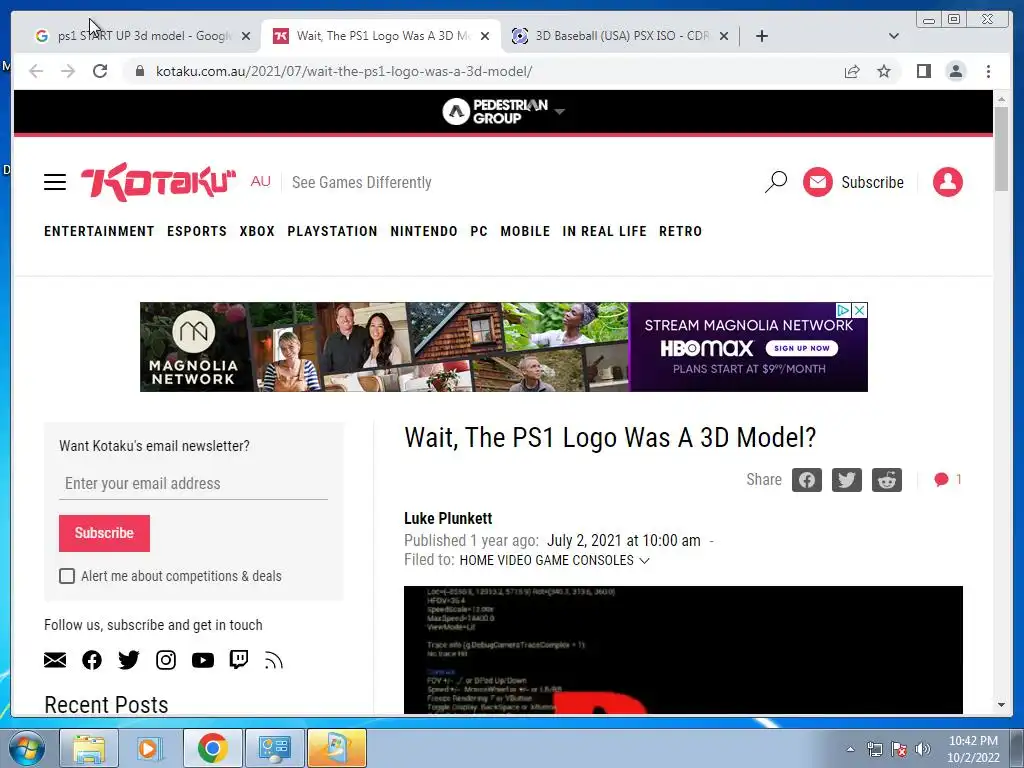The height and width of the screenshot is (768, 1024).
Task: Share article on Reddit
Action: point(887,480)
